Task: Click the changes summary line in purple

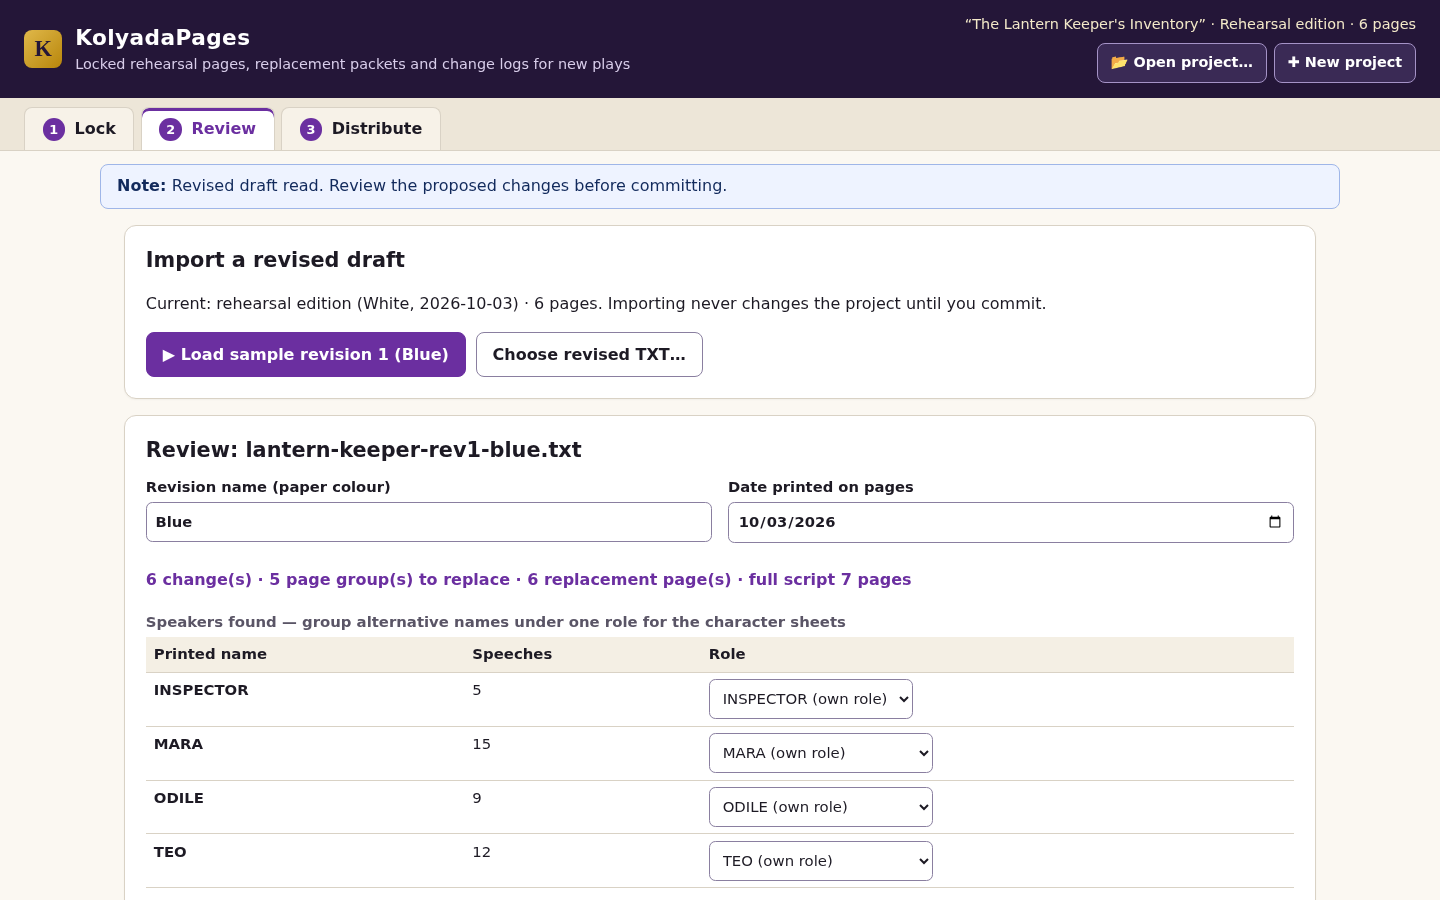Action: [x=528, y=580]
